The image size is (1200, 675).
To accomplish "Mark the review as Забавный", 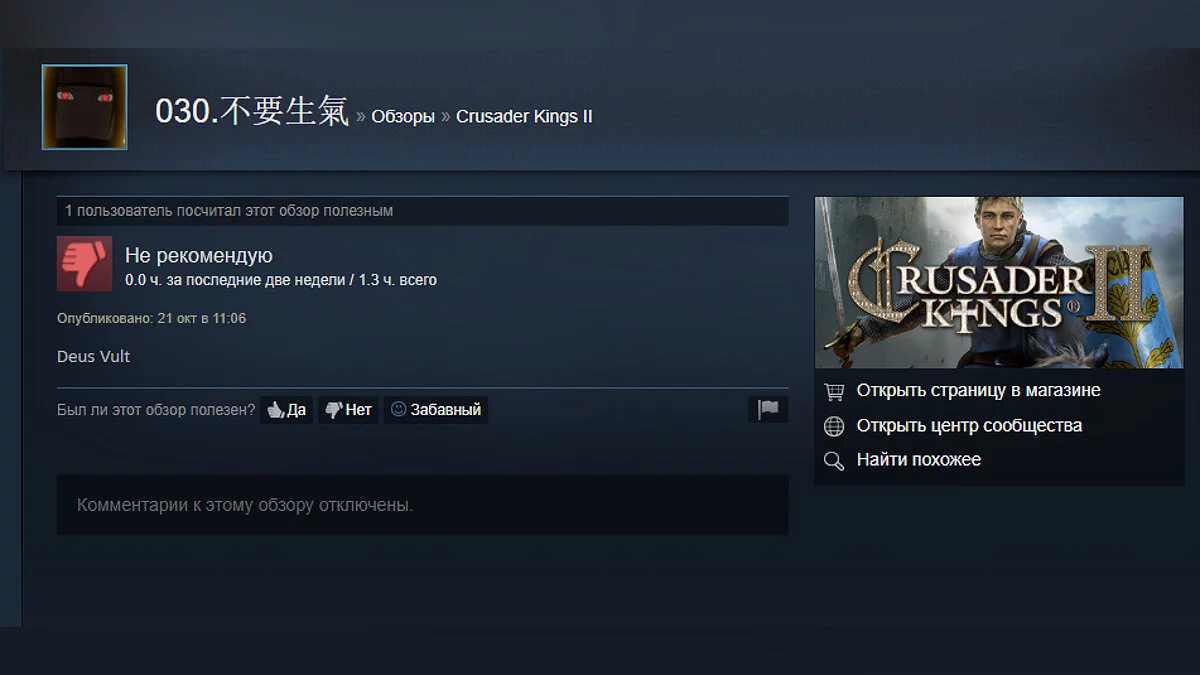I will [x=436, y=410].
